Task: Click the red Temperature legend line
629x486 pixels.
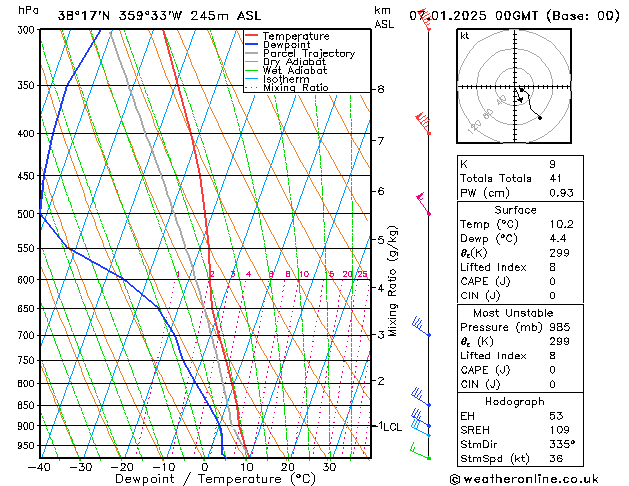Action: (251, 36)
